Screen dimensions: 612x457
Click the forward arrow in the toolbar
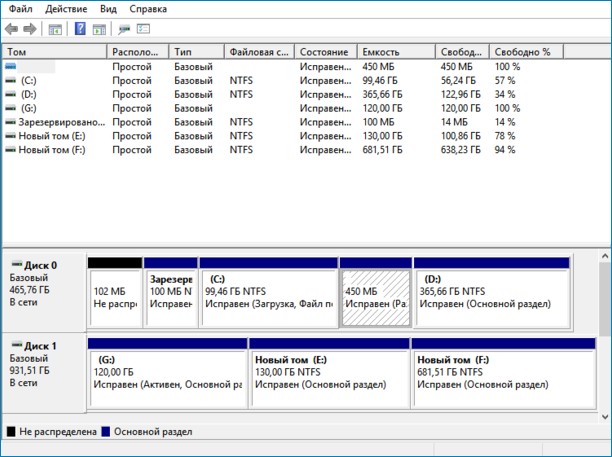(x=30, y=29)
